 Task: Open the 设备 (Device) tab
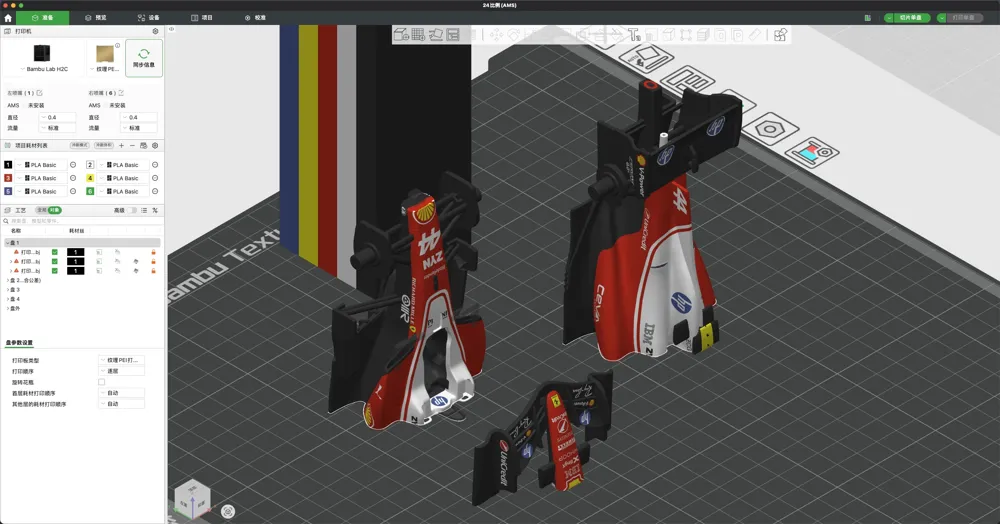pos(149,18)
